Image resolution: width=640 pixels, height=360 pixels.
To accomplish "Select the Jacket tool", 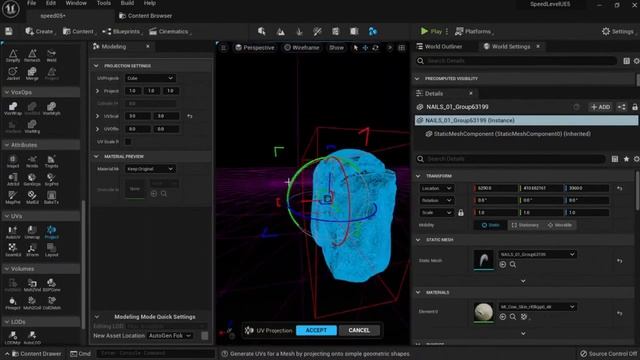I will 13,73.
